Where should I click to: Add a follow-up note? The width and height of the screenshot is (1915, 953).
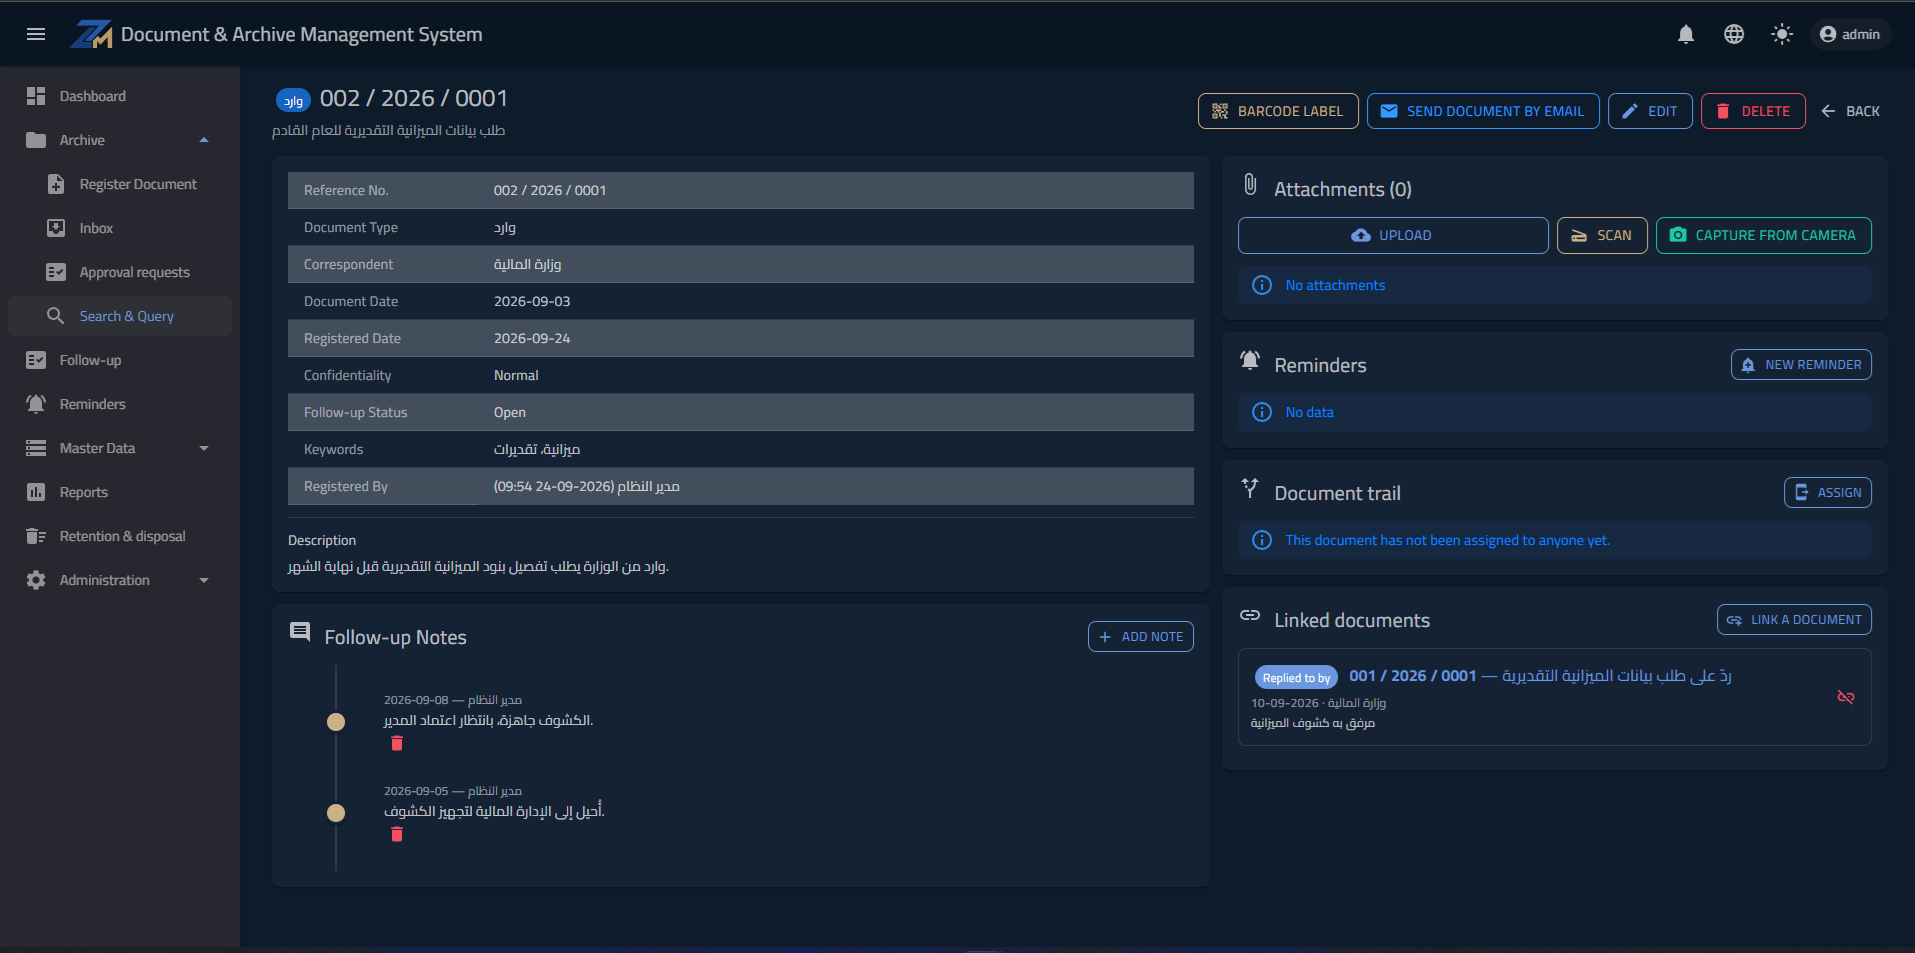(x=1141, y=637)
